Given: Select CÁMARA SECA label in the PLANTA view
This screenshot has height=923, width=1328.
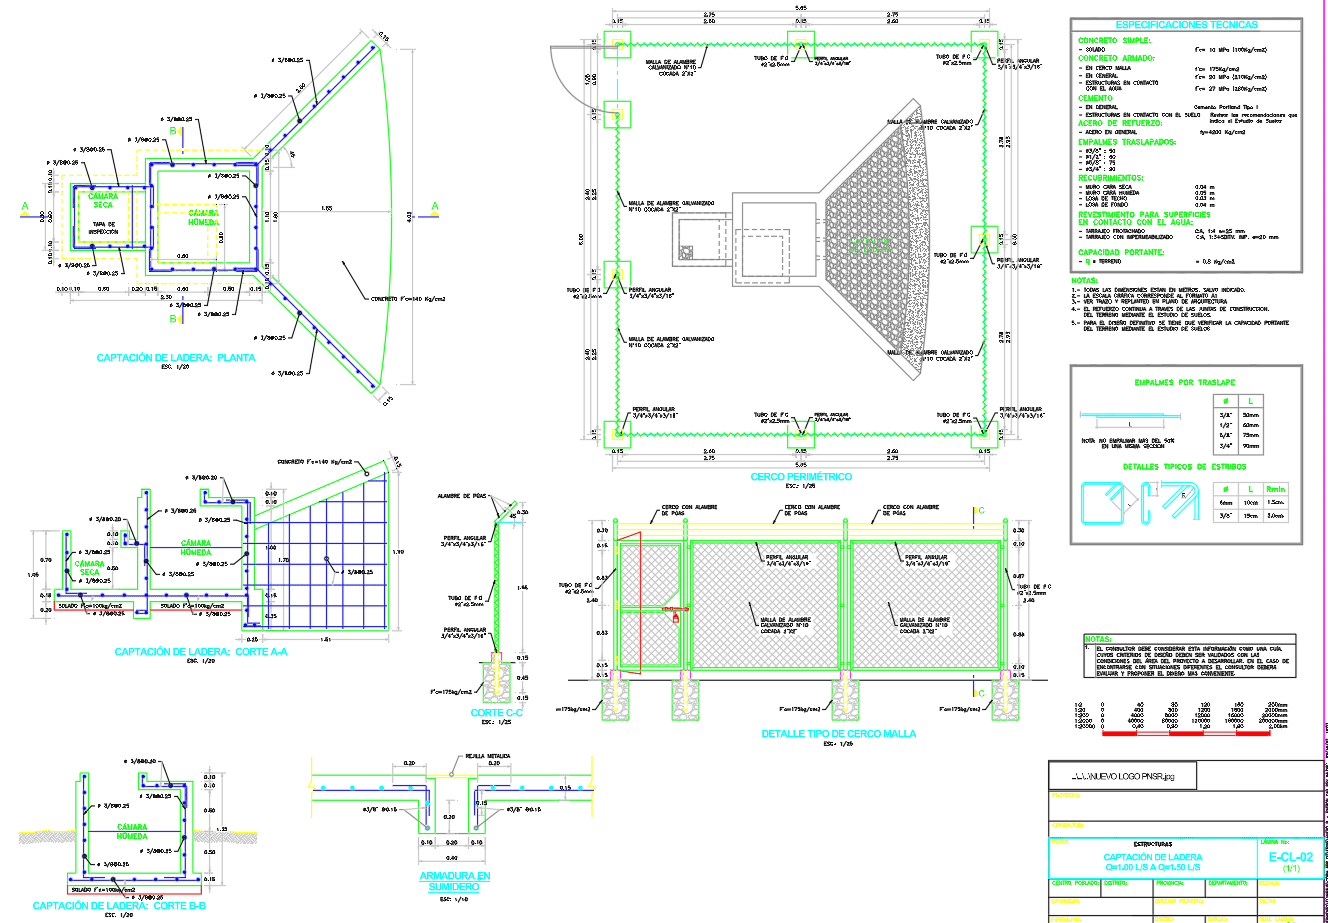Looking at the screenshot, I should point(103,201).
